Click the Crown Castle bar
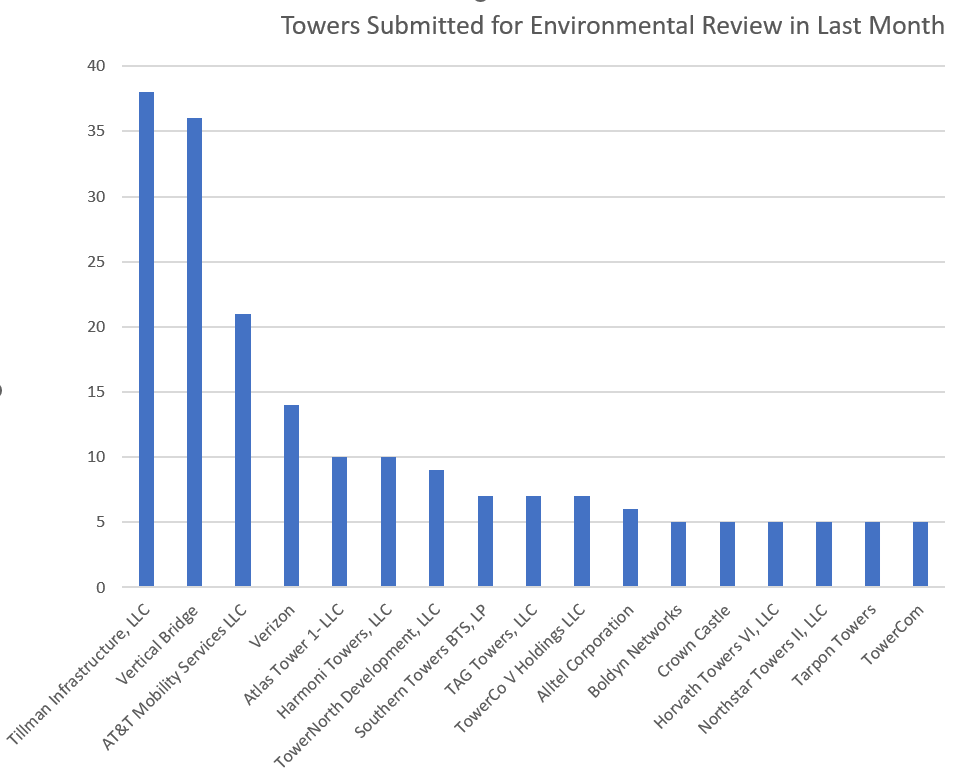The image size is (960, 772). coord(727,554)
